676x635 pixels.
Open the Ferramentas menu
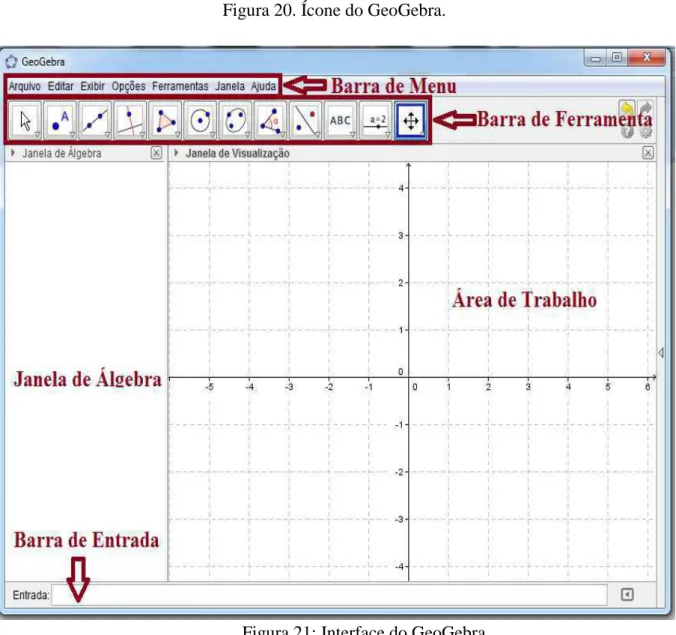pos(180,86)
